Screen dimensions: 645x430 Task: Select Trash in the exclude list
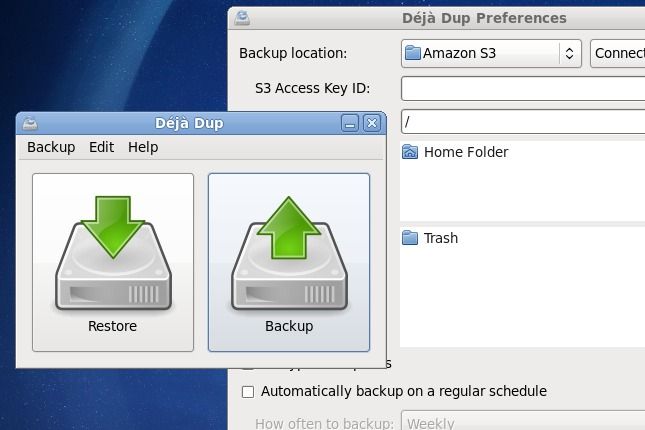[x=522, y=238]
